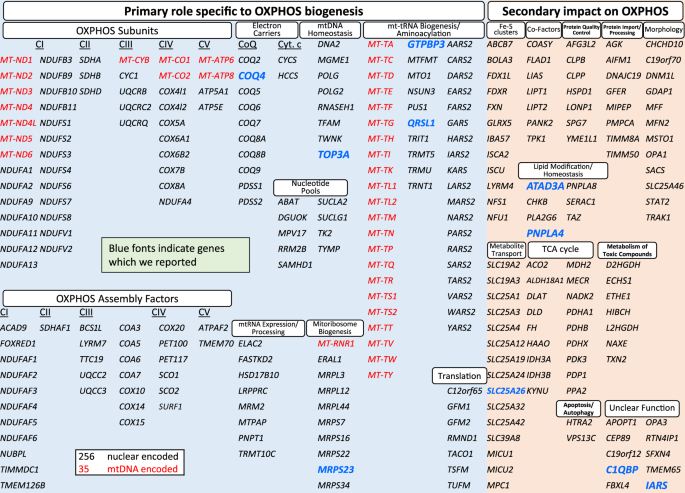Click the gene SUCLG1
The image size is (685, 493).
[332, 217]
